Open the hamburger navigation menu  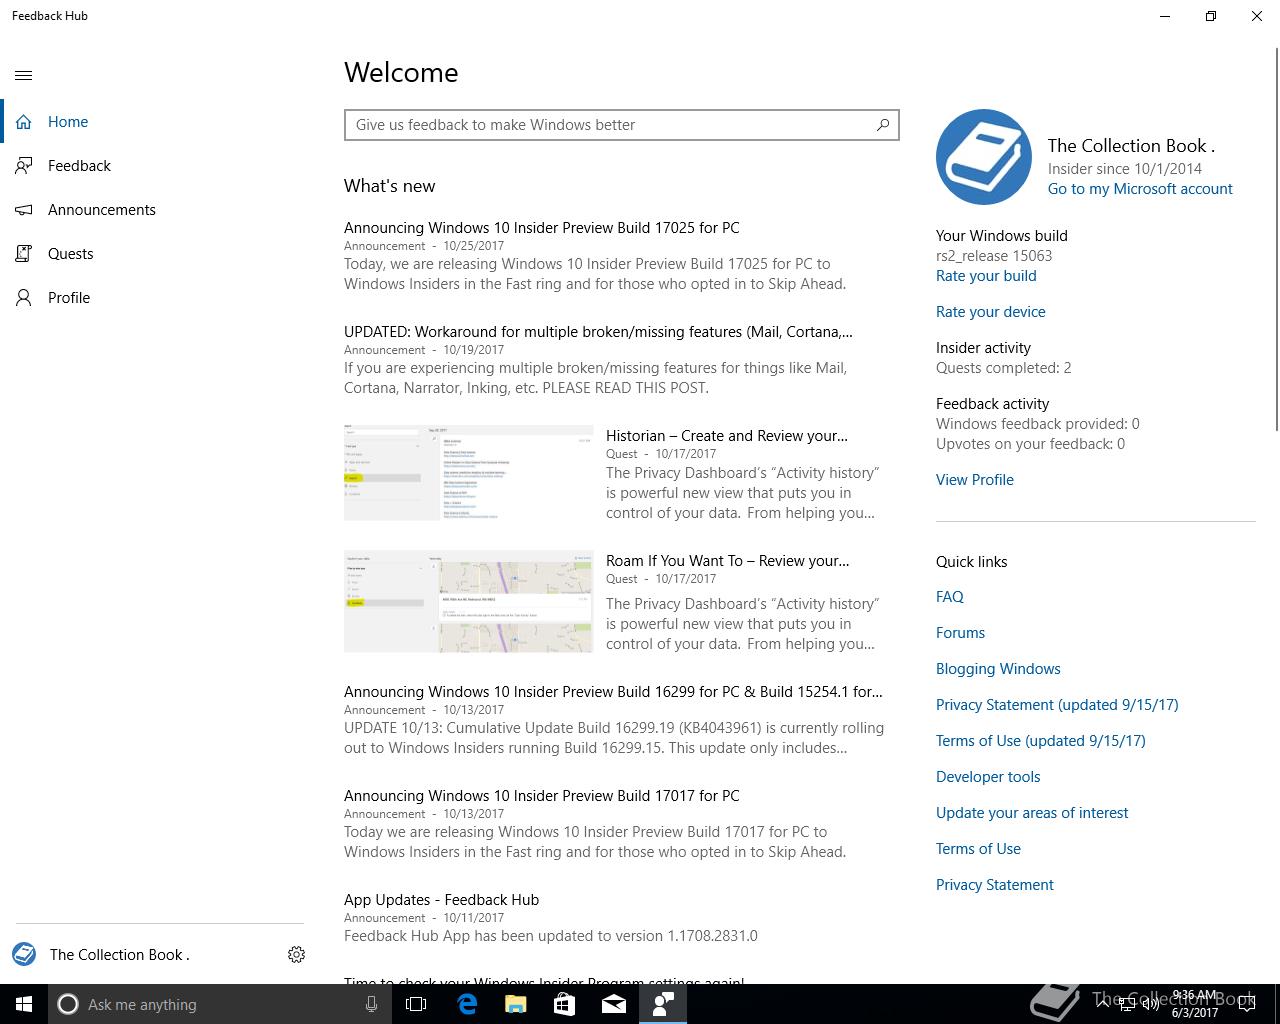coord(24,75)
